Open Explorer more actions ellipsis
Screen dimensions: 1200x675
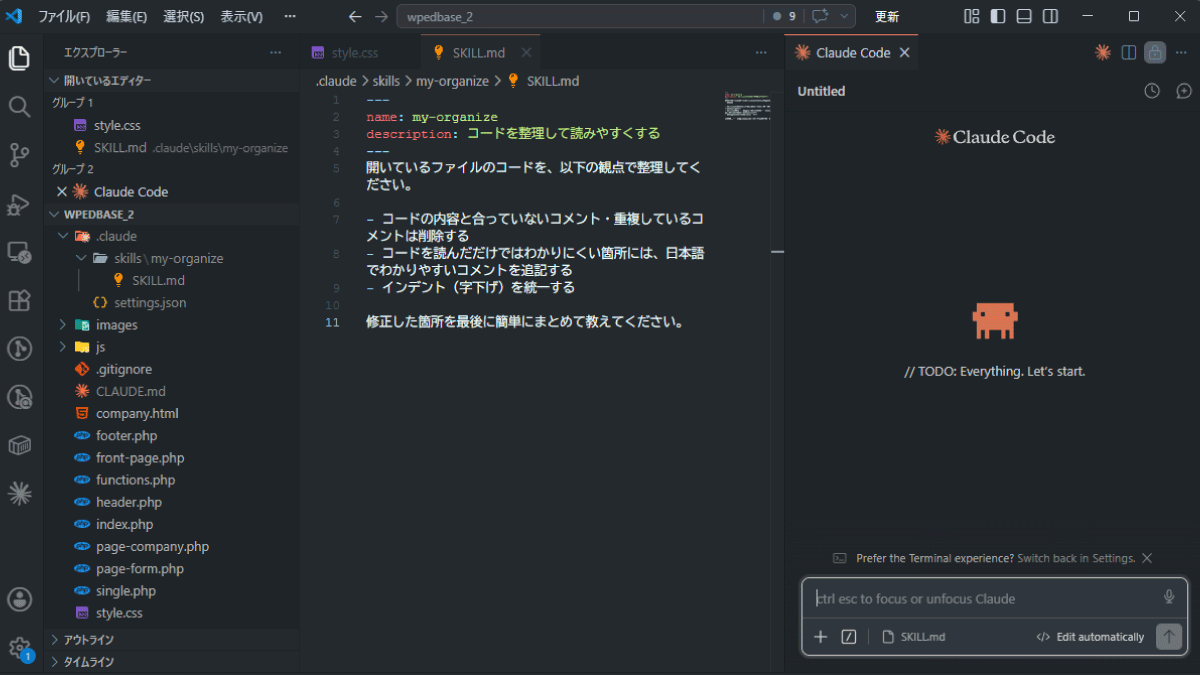[x=276, y=53]
